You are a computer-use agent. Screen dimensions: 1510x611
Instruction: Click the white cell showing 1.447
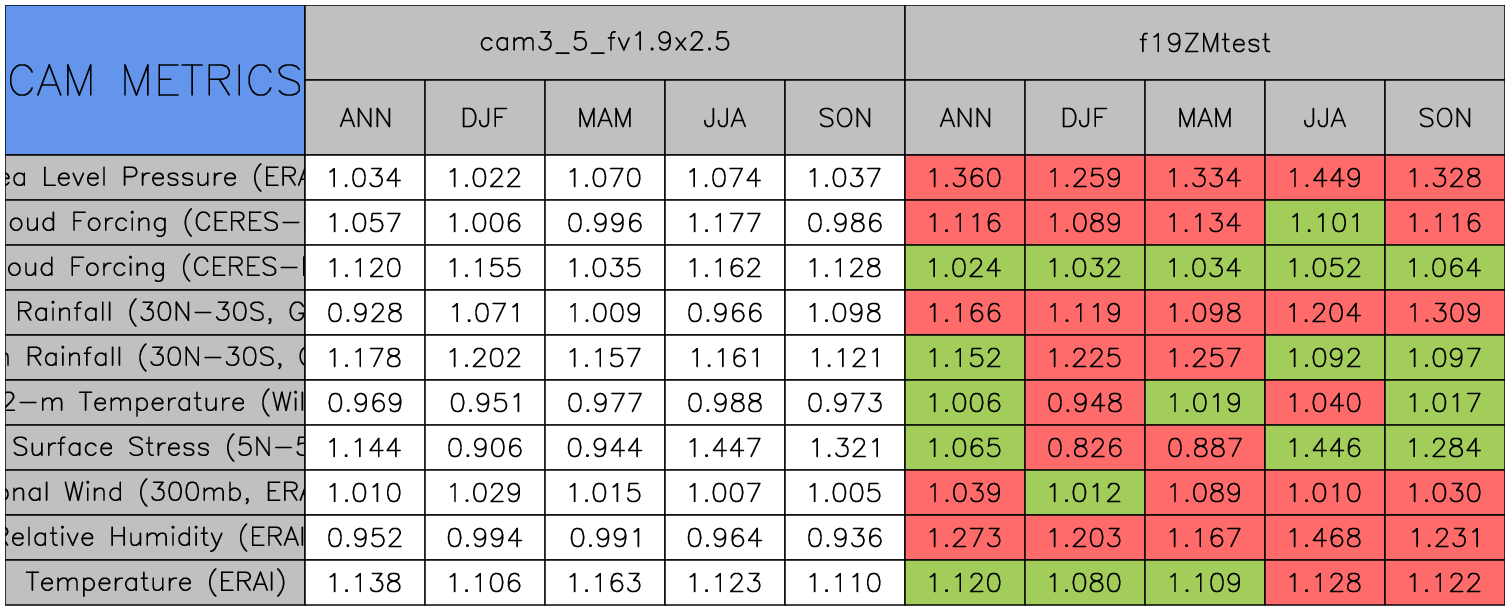click(724, 447)
